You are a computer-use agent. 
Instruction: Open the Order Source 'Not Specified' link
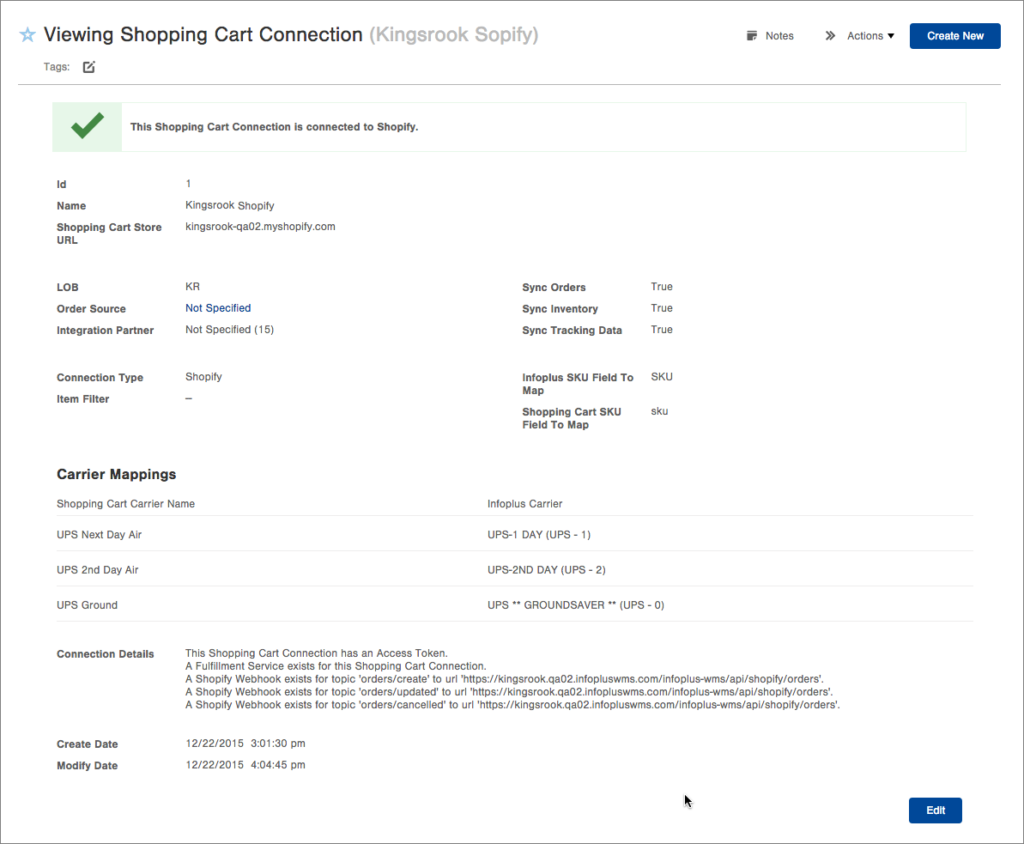[218, 308]
